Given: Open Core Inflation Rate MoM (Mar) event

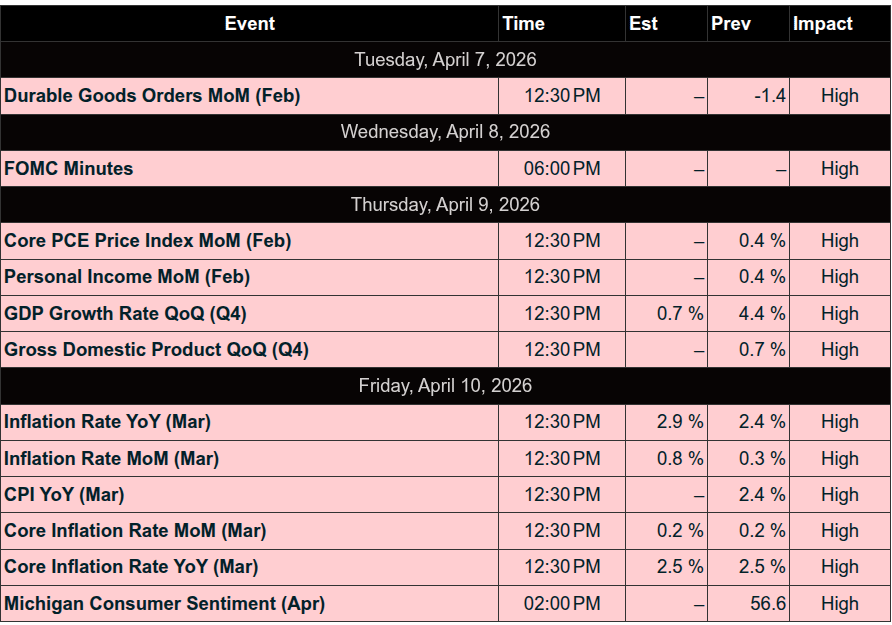Looking at the screenshot, I should tap(135, 531).
